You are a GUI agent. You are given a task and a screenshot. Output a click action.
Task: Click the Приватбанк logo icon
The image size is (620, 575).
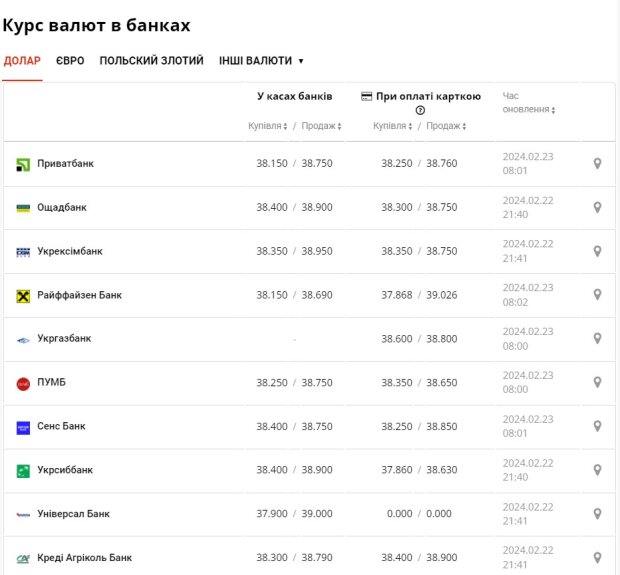tap(23, 164)
